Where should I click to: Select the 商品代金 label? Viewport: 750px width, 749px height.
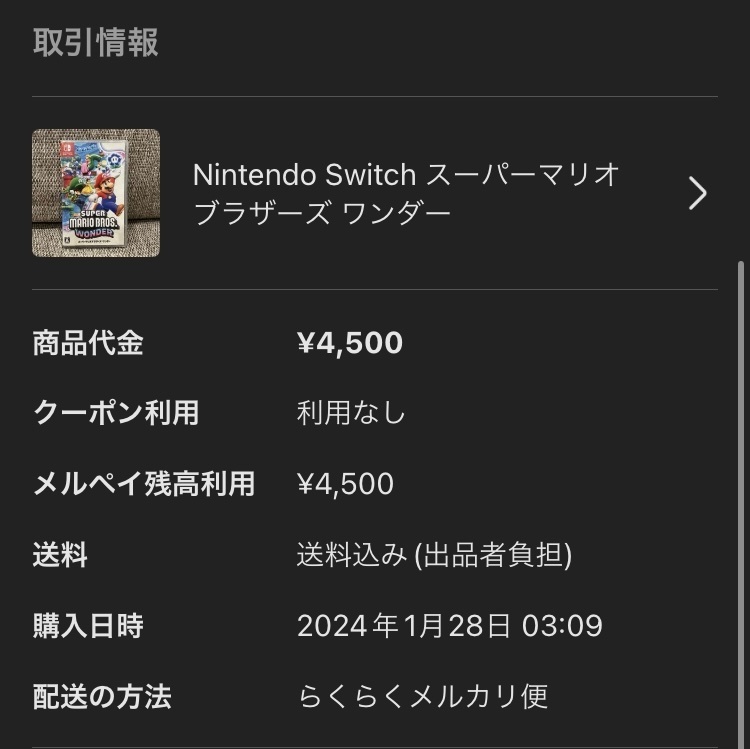(88, 343)
